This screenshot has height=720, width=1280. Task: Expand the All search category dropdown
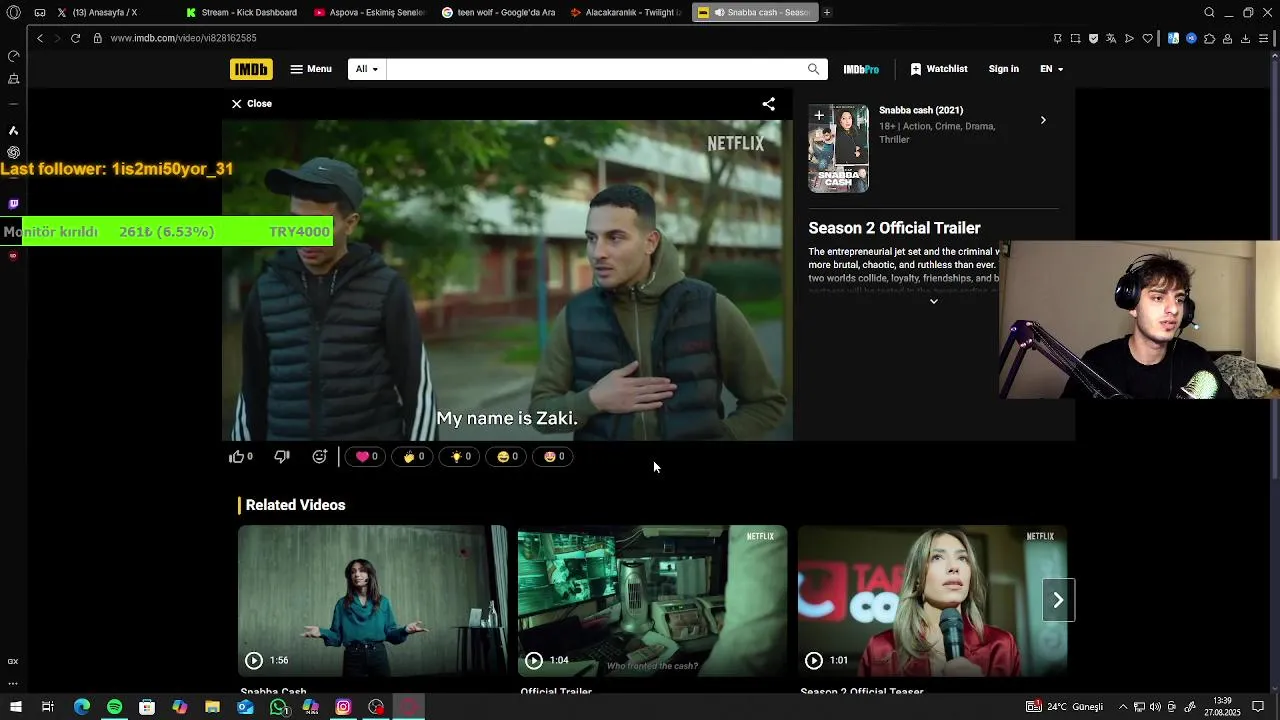pos(367,69)
